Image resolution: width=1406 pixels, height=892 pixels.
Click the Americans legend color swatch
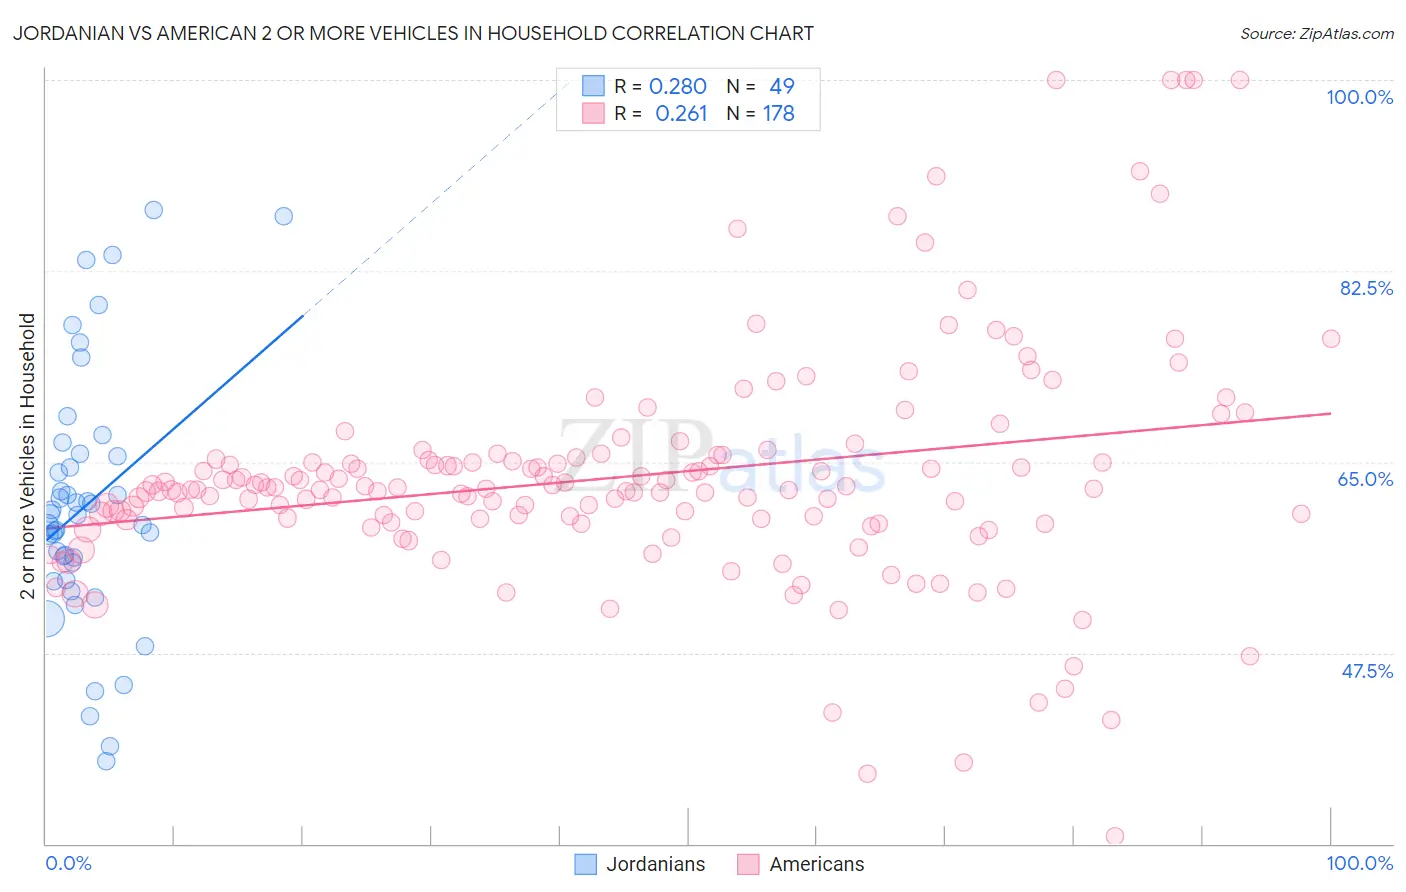748,864
